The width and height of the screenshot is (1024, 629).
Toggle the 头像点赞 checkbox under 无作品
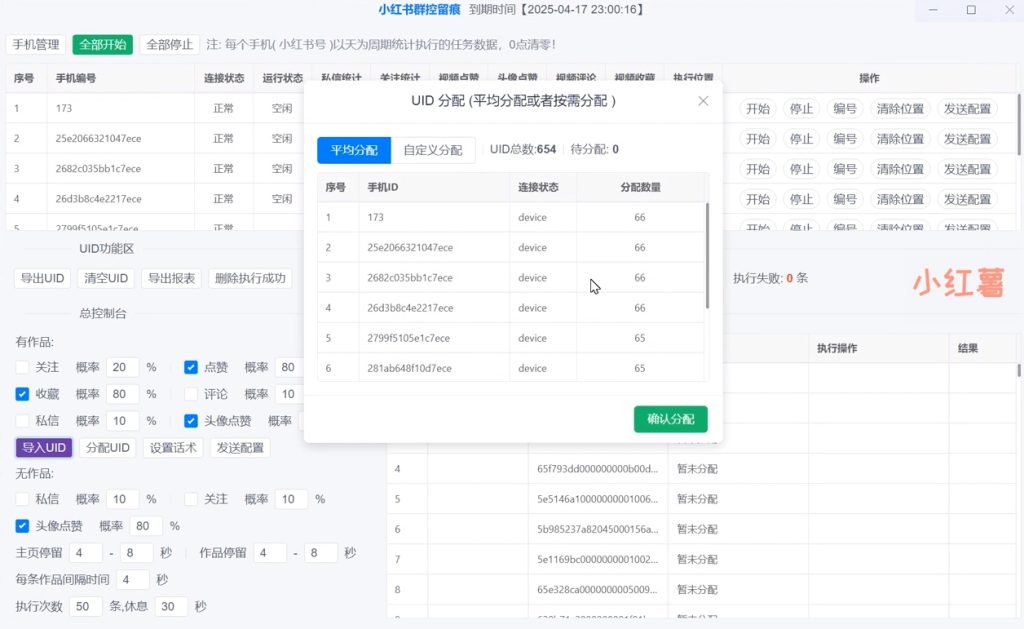coord(23,525)
